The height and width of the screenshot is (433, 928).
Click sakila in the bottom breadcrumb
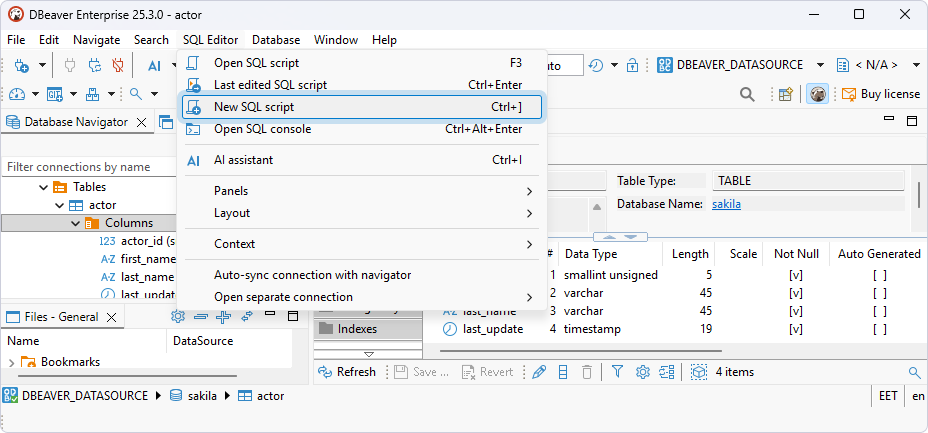[203, 396]
